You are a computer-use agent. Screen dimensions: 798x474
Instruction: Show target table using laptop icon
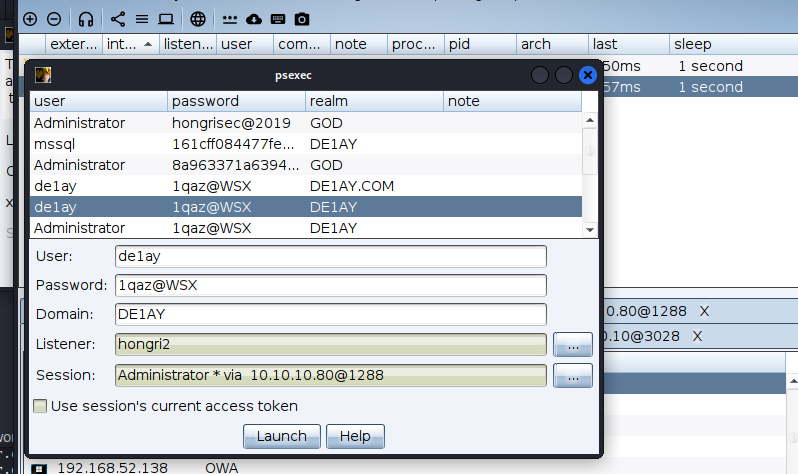pyautogui.click(x=166, y=19)
